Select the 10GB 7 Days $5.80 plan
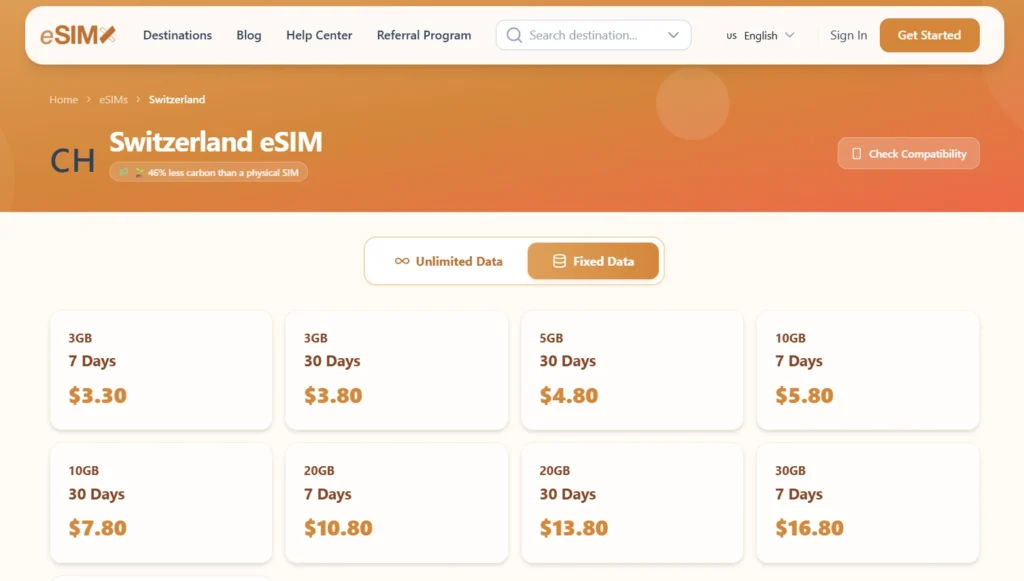This screenshot has width=1024, height=581. coord(868,370)
